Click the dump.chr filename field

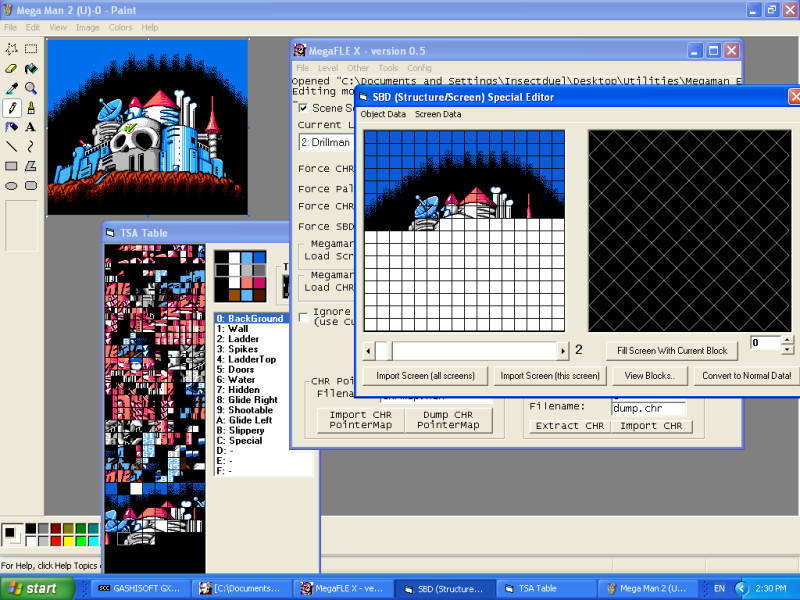pyautogui.click(x=648, y=408)
